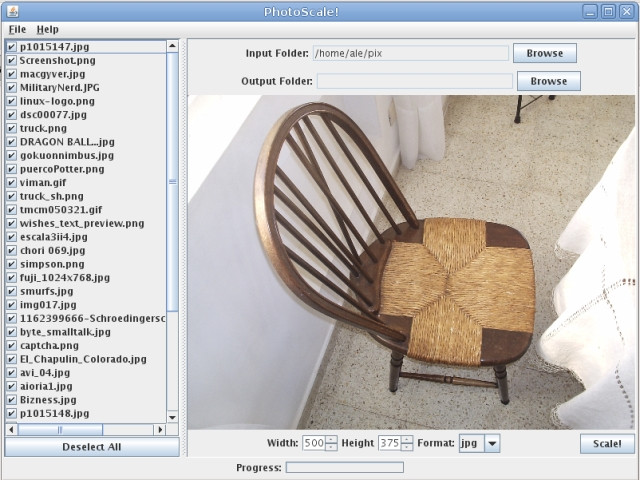This screenshot has height=480, width=640.
Task: Click the Progress bar
Action: point(345,467)
